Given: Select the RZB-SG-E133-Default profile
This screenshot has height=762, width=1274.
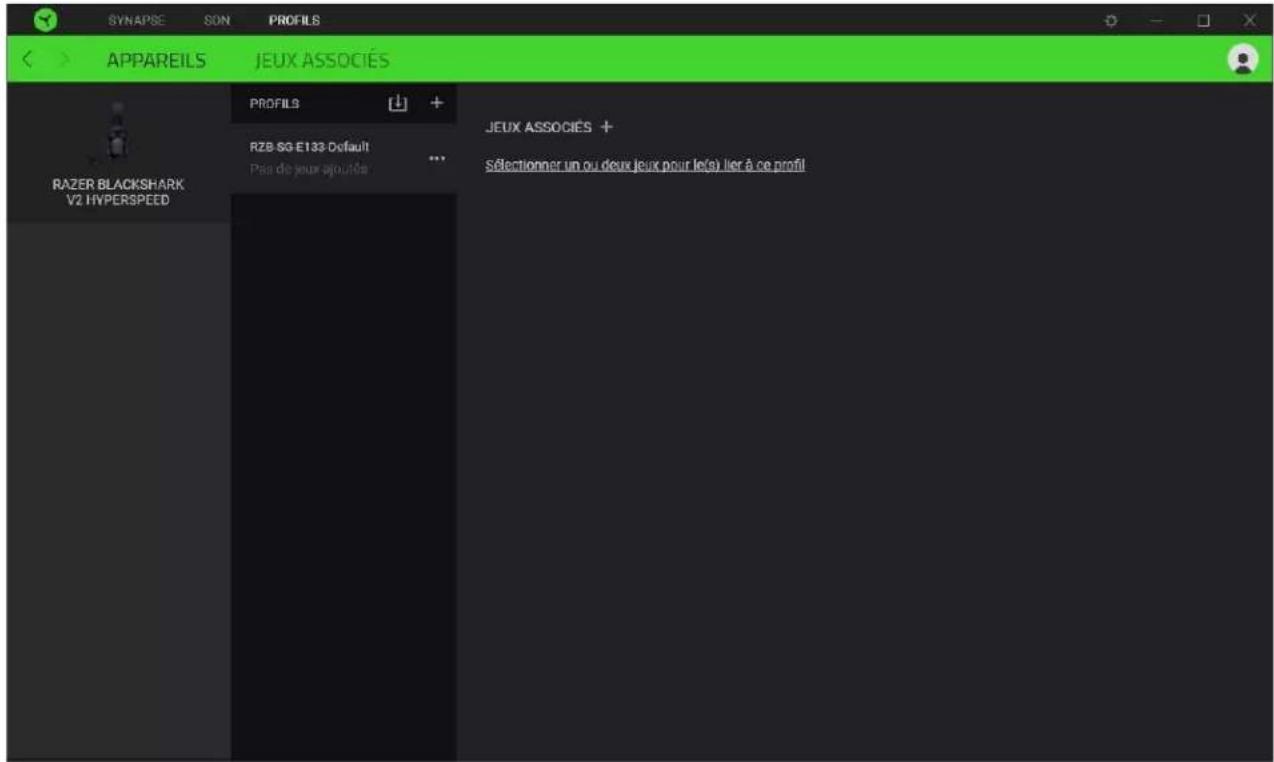Looking at the screenshot, I should coord(343,158).
